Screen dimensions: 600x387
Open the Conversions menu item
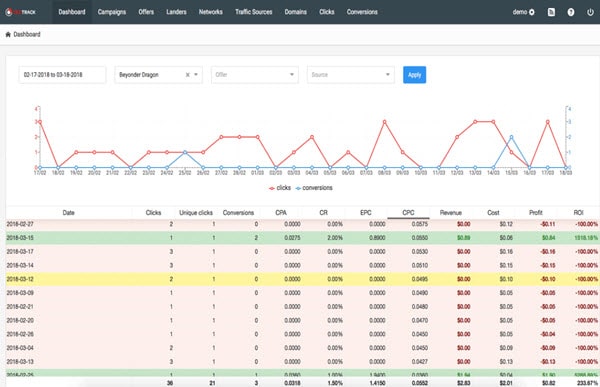[362, 12]
